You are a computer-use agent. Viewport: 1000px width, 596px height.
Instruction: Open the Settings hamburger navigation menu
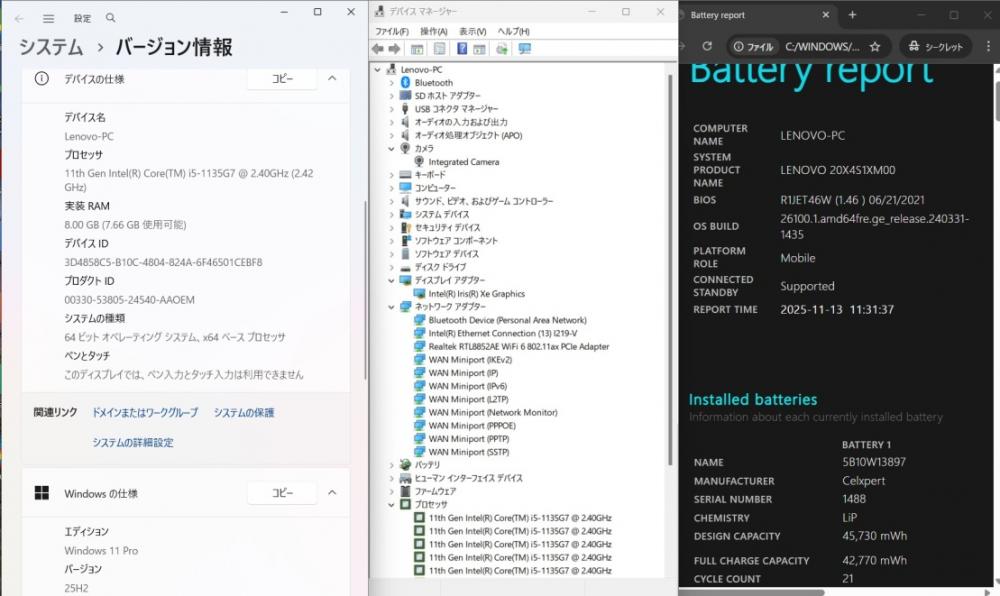pyautogui.click(x=48, y=18)
